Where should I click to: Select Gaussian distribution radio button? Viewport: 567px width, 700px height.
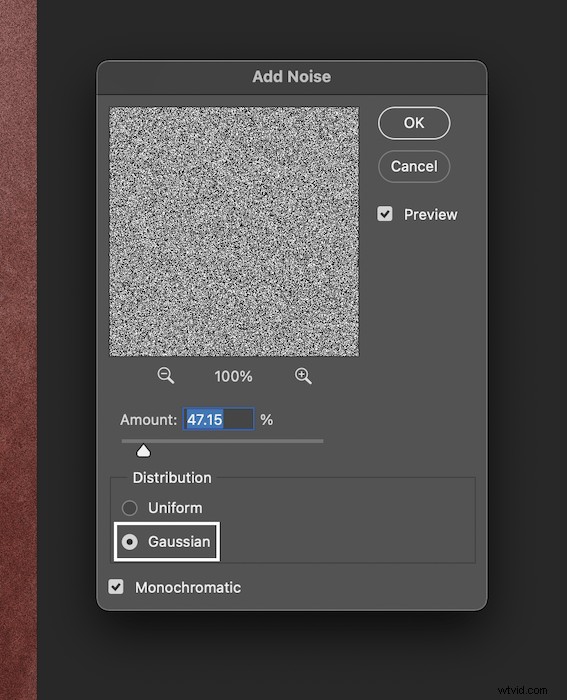click(x=129, y=542)
